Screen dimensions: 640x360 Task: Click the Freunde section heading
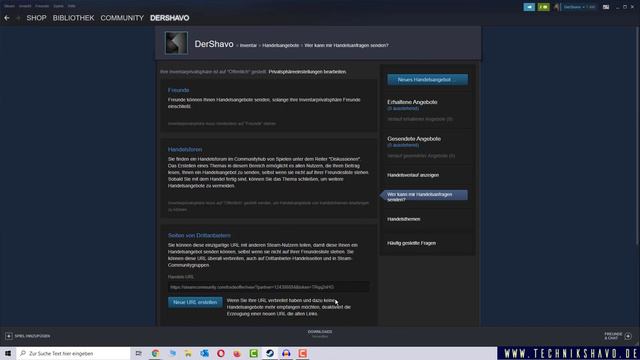(178, 90)
